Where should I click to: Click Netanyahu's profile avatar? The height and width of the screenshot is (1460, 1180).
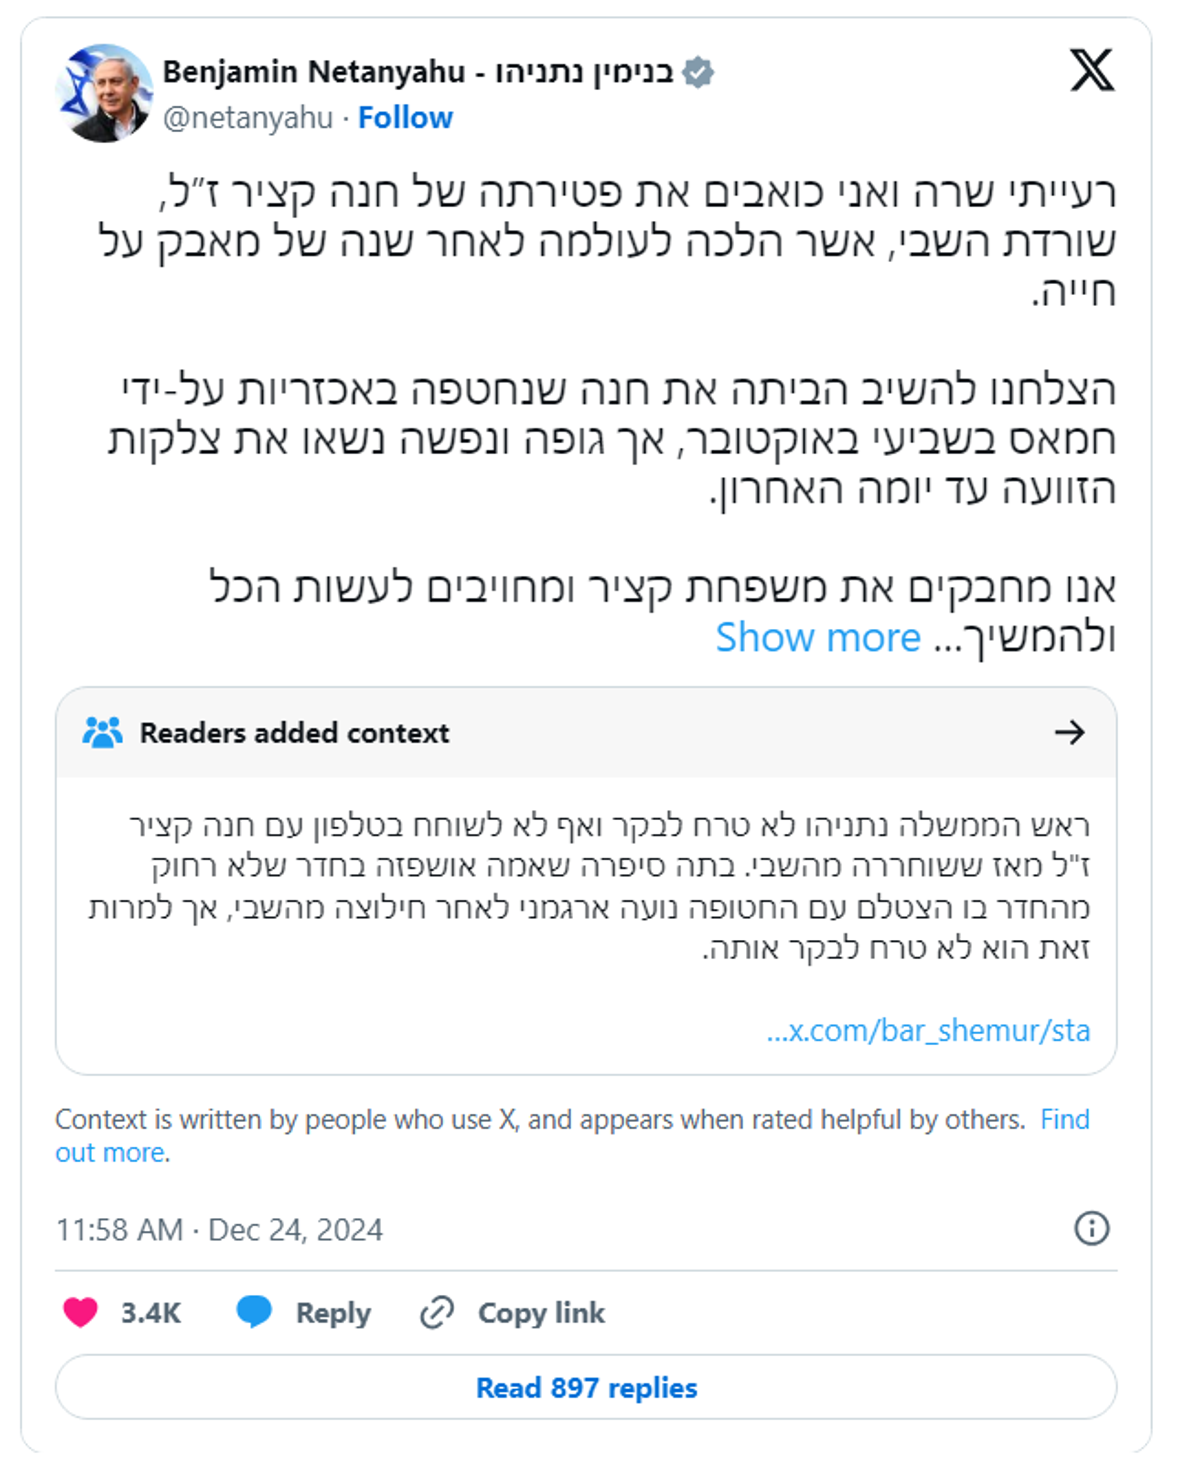(105, 93)
